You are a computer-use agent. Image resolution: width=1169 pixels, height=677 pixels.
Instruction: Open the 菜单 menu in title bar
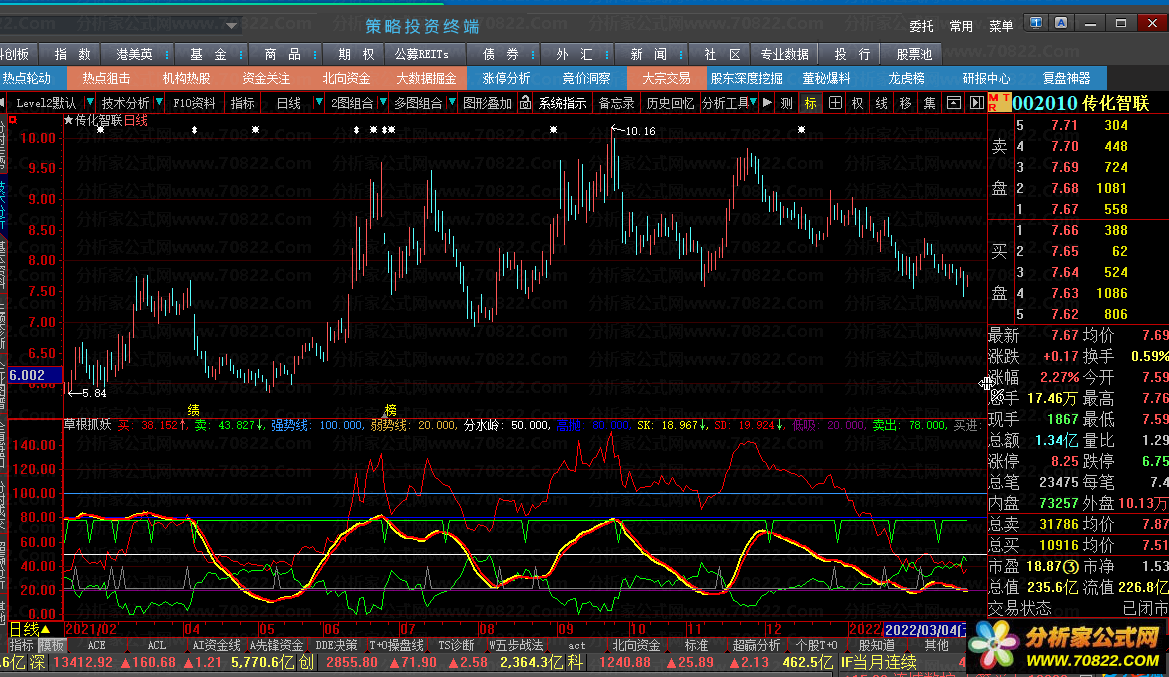(x=1001, y=26)
